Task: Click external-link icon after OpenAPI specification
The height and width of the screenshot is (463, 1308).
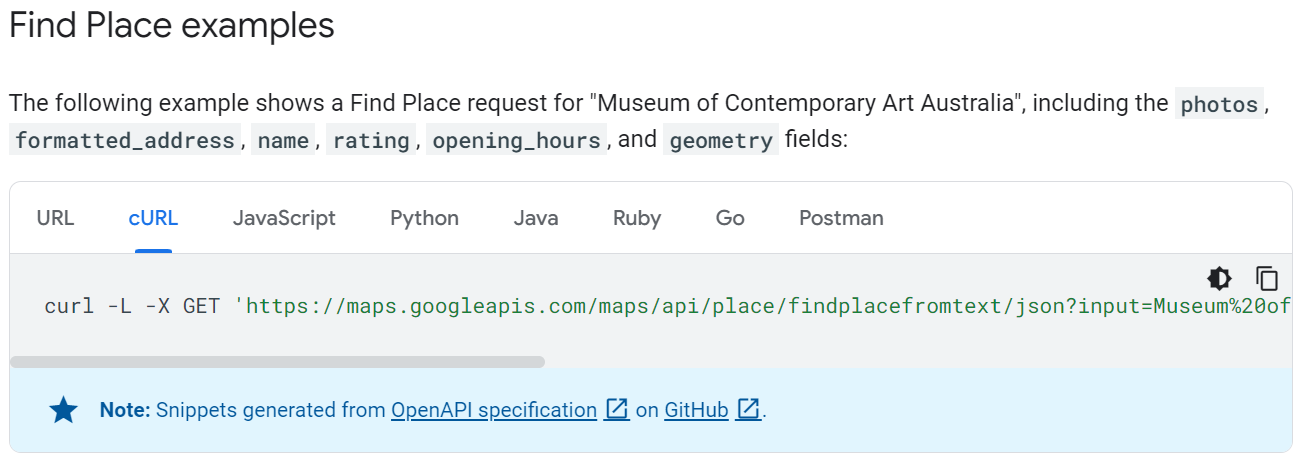Action: pos(618,409)
